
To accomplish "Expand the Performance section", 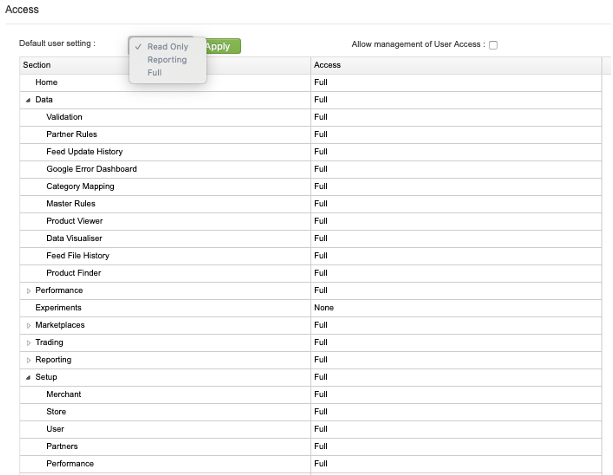I will coord(28,290).
